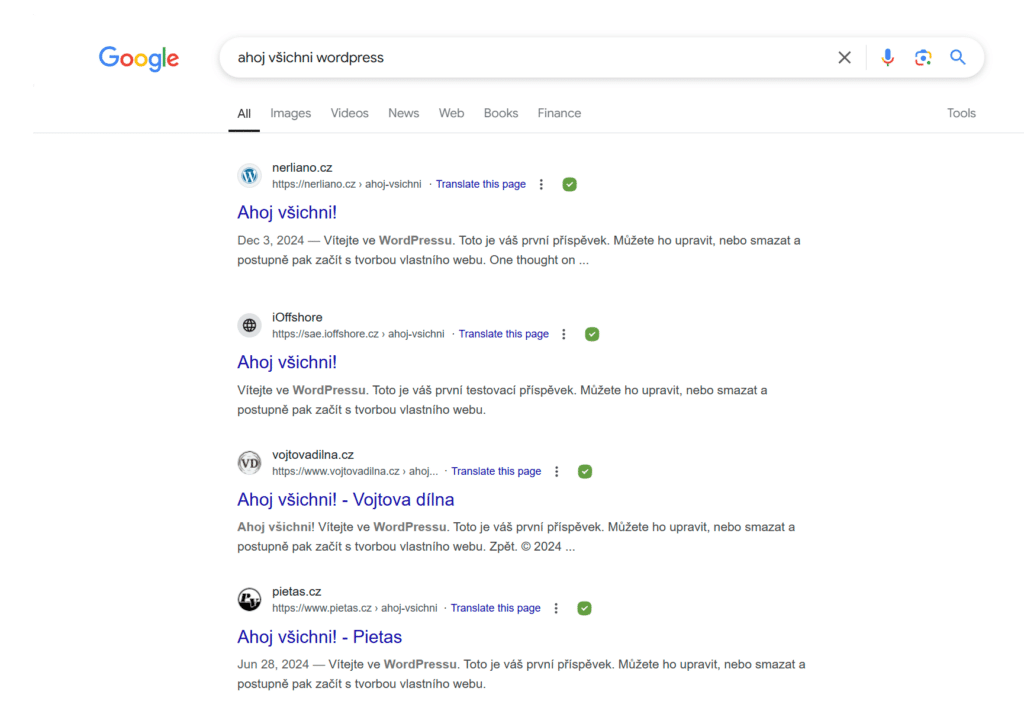1024x701 pixels.
Task: Click green check badge next to nerliano.cz
Action: click(x=569, y=184)
